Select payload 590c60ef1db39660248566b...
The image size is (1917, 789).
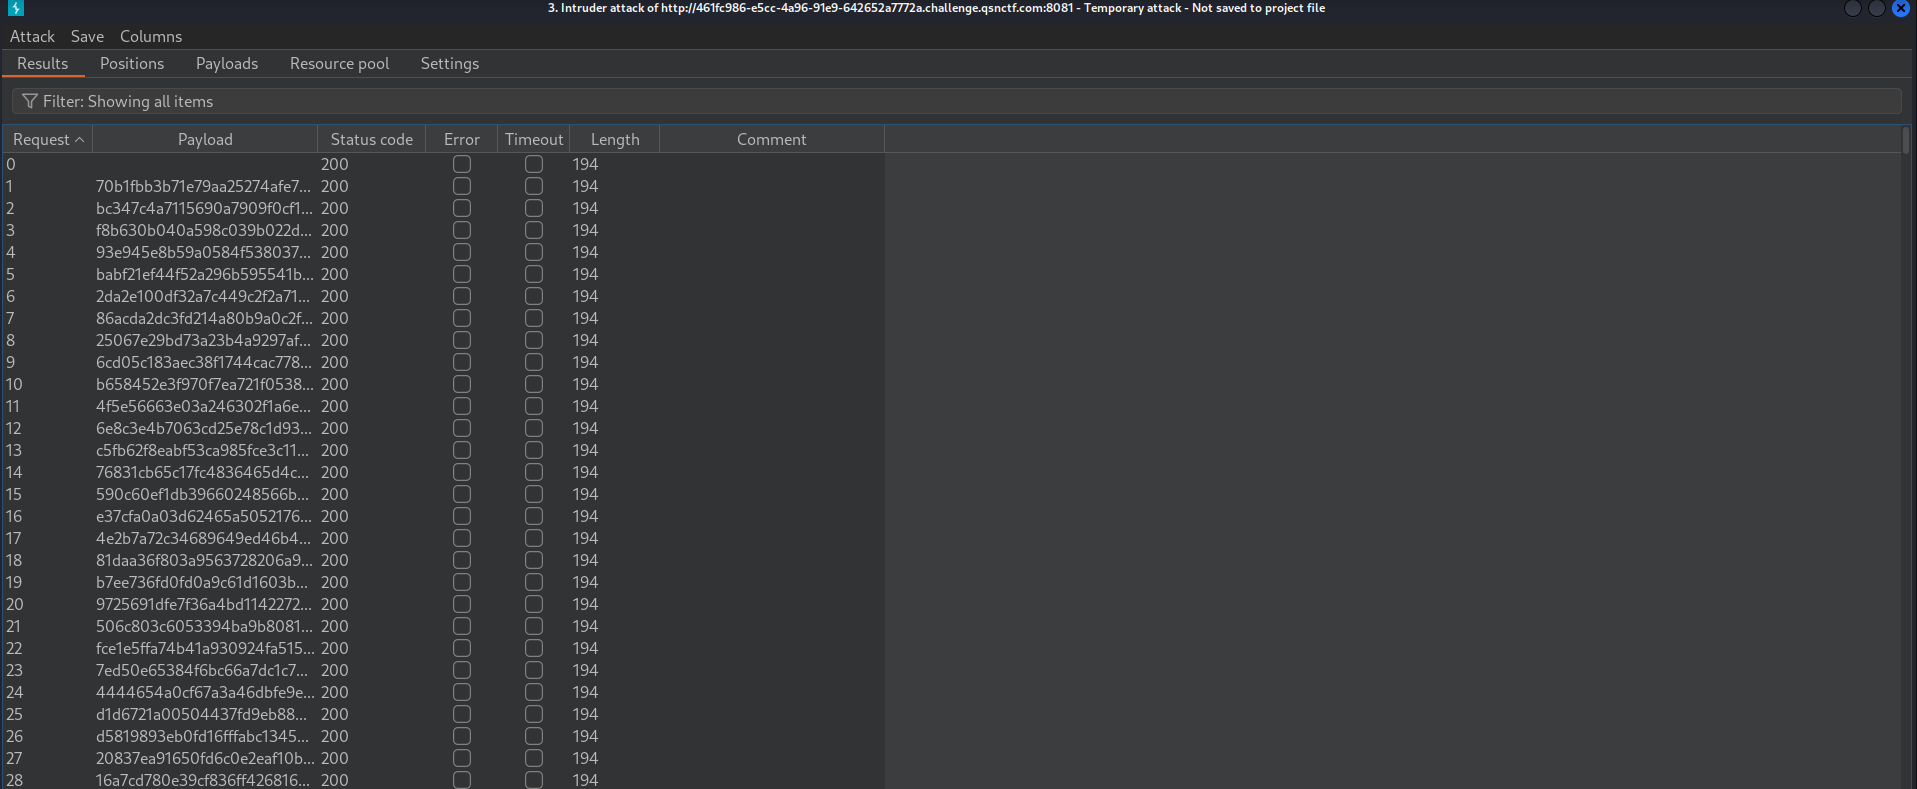pos(204,494)
